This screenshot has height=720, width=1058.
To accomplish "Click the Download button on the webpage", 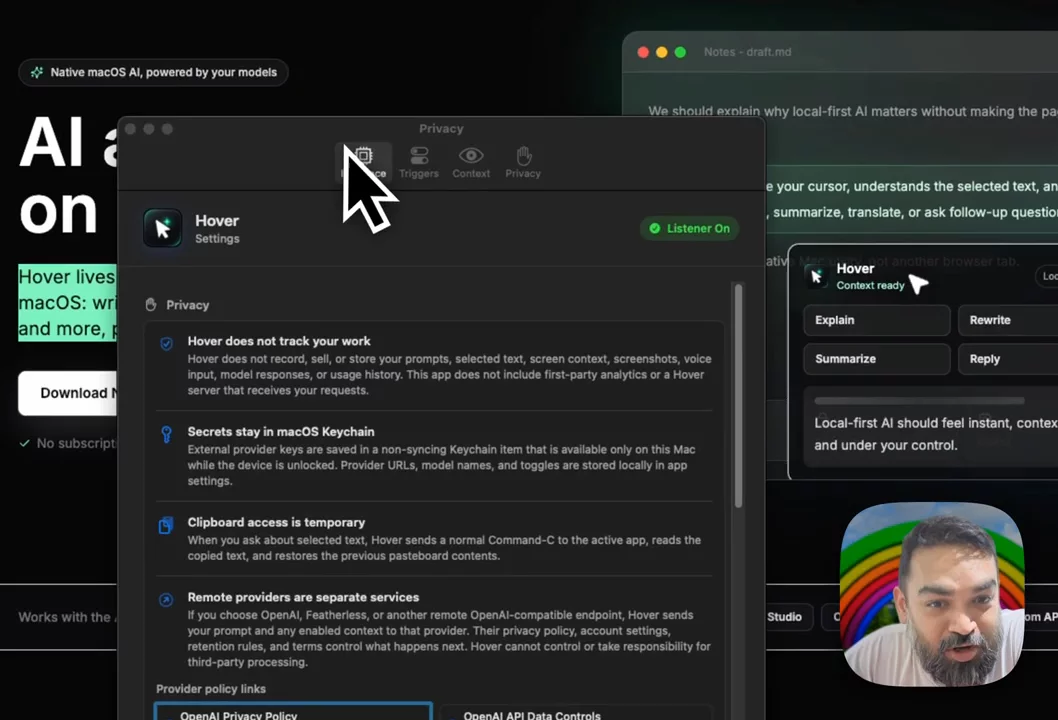I will [68, 393].
